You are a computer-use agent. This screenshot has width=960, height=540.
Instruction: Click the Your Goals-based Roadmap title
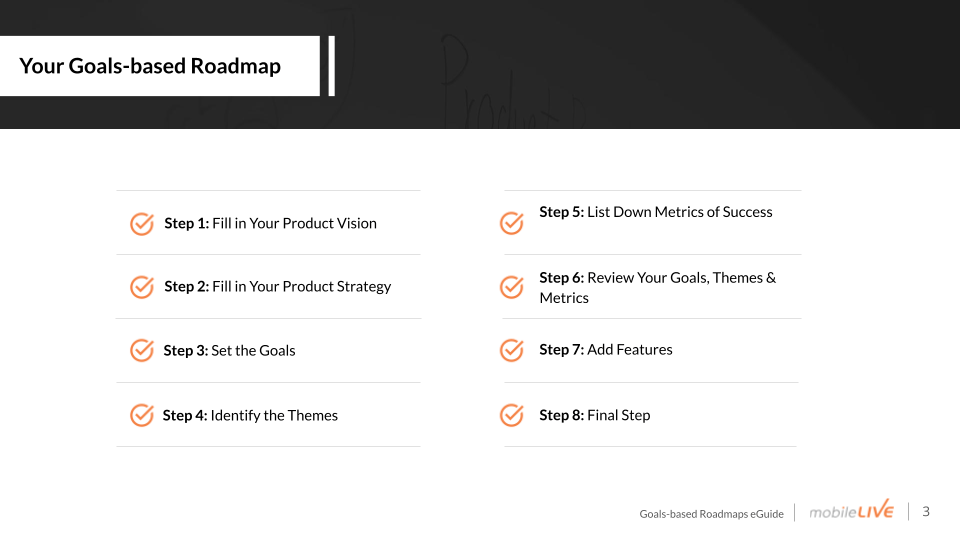150,66
